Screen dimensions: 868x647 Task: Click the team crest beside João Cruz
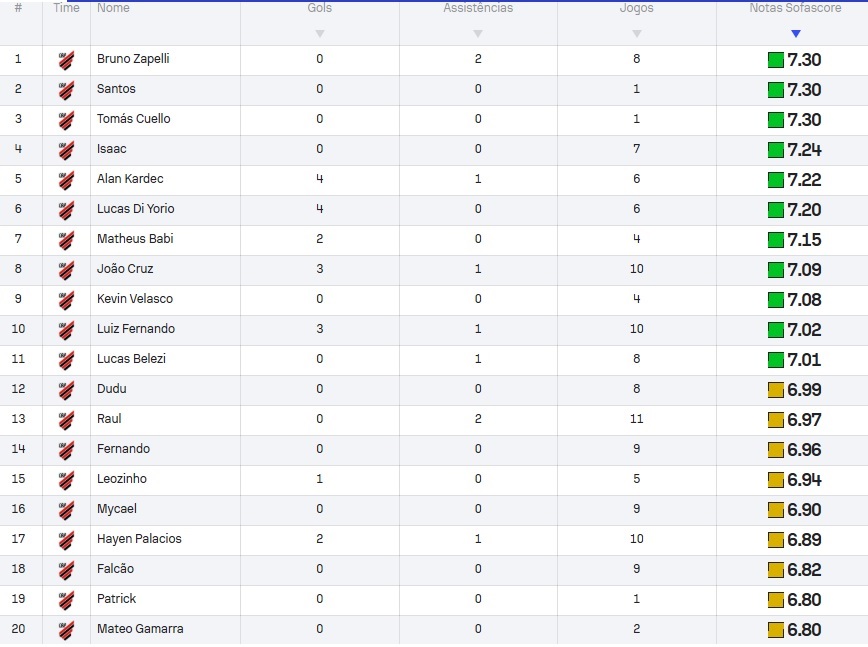point(66,270)
